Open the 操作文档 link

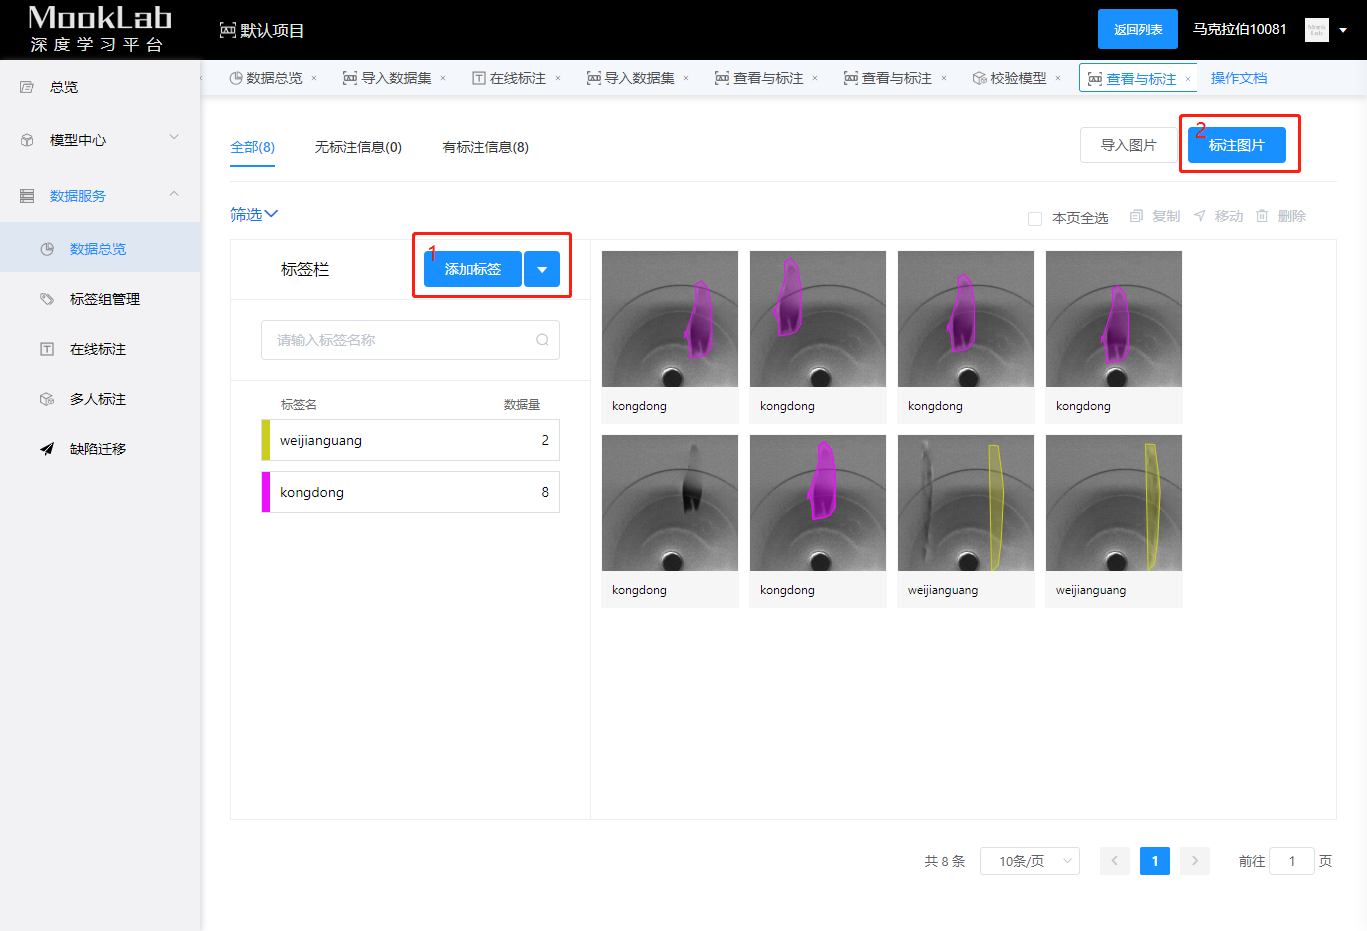[1239, 78]
